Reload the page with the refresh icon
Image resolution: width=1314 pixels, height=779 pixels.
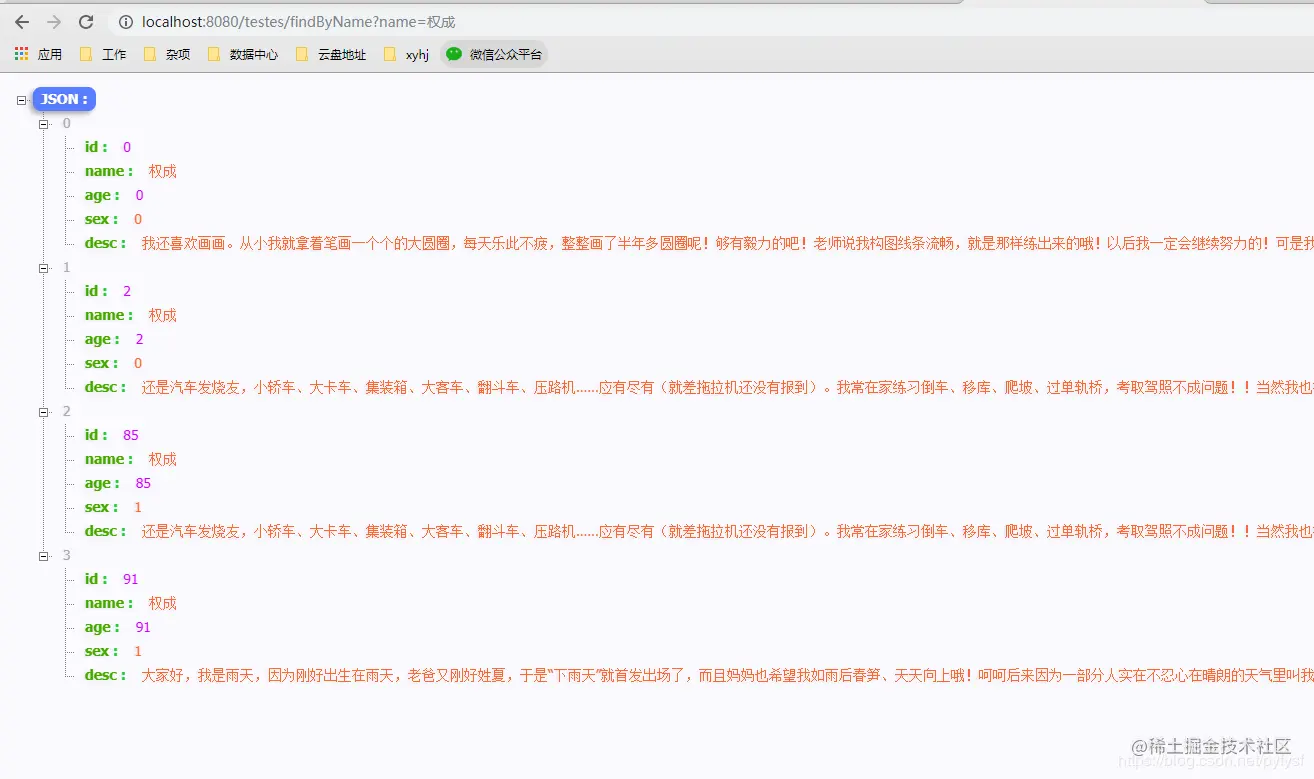click(87, 21)
